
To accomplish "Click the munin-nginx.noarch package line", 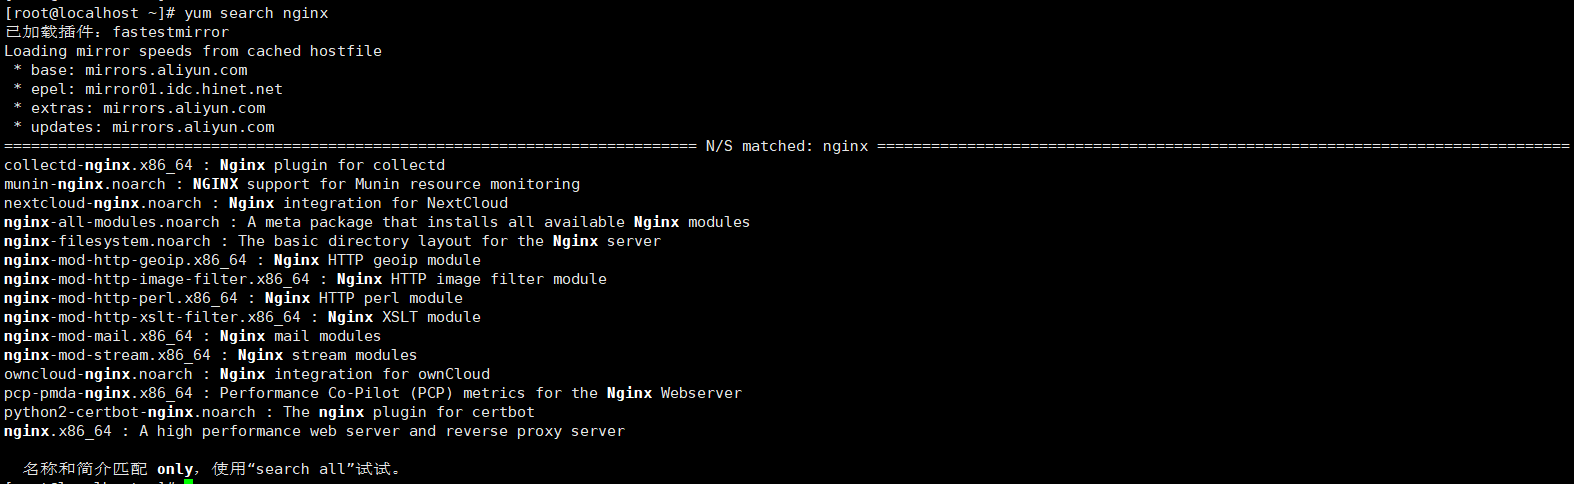I will (85, 184).
